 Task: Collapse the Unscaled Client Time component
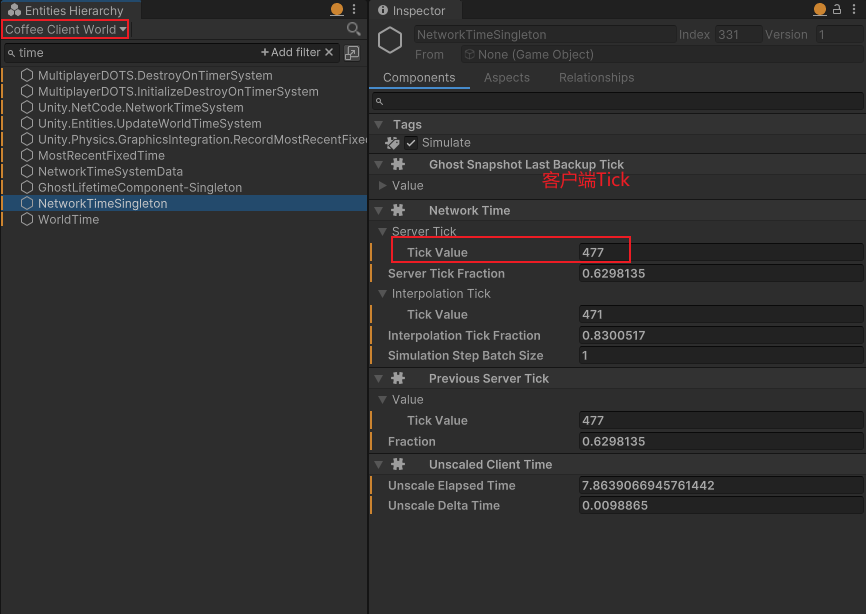379,465
